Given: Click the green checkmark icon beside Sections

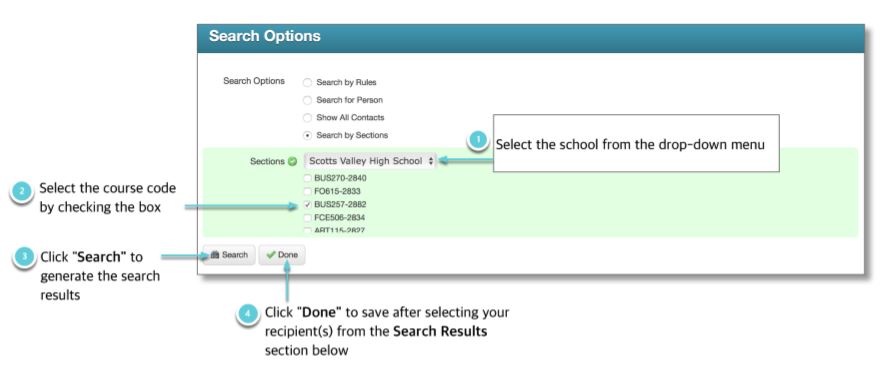Looking at the screenshot, I should [x=293, y=162].
